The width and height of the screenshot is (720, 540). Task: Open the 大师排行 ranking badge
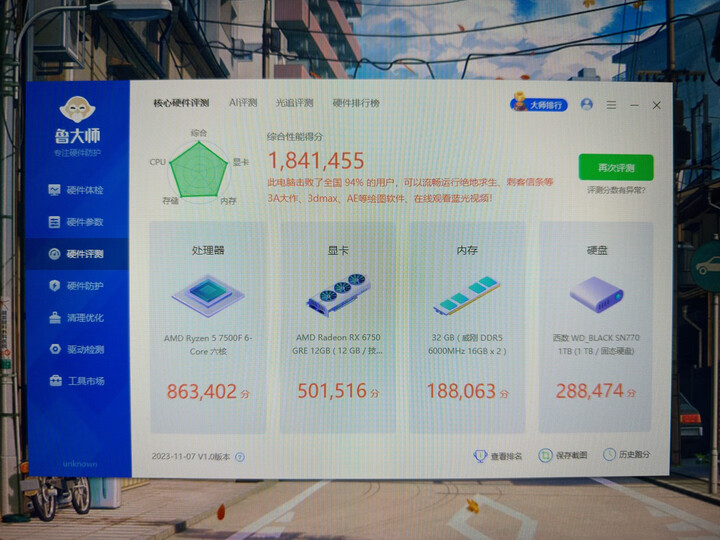click(x=539, y=104)
